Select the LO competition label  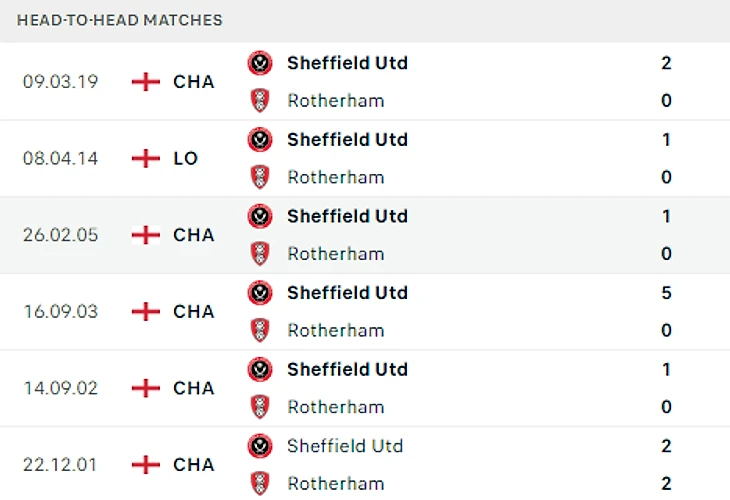pyautogui.click(x=186, y=158)
